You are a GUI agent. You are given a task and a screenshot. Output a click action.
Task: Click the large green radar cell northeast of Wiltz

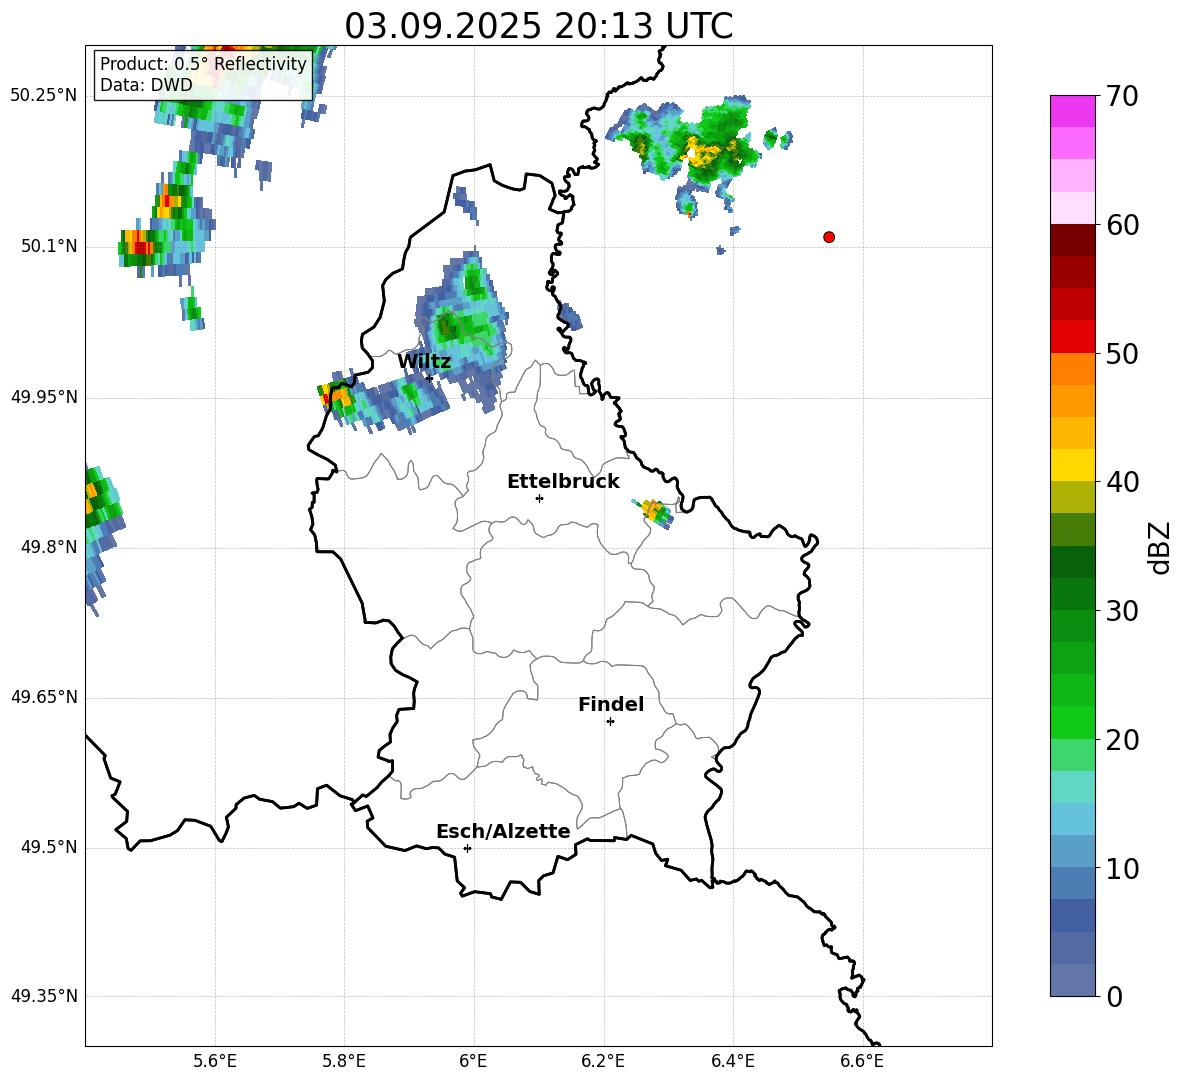click(462, 325)
